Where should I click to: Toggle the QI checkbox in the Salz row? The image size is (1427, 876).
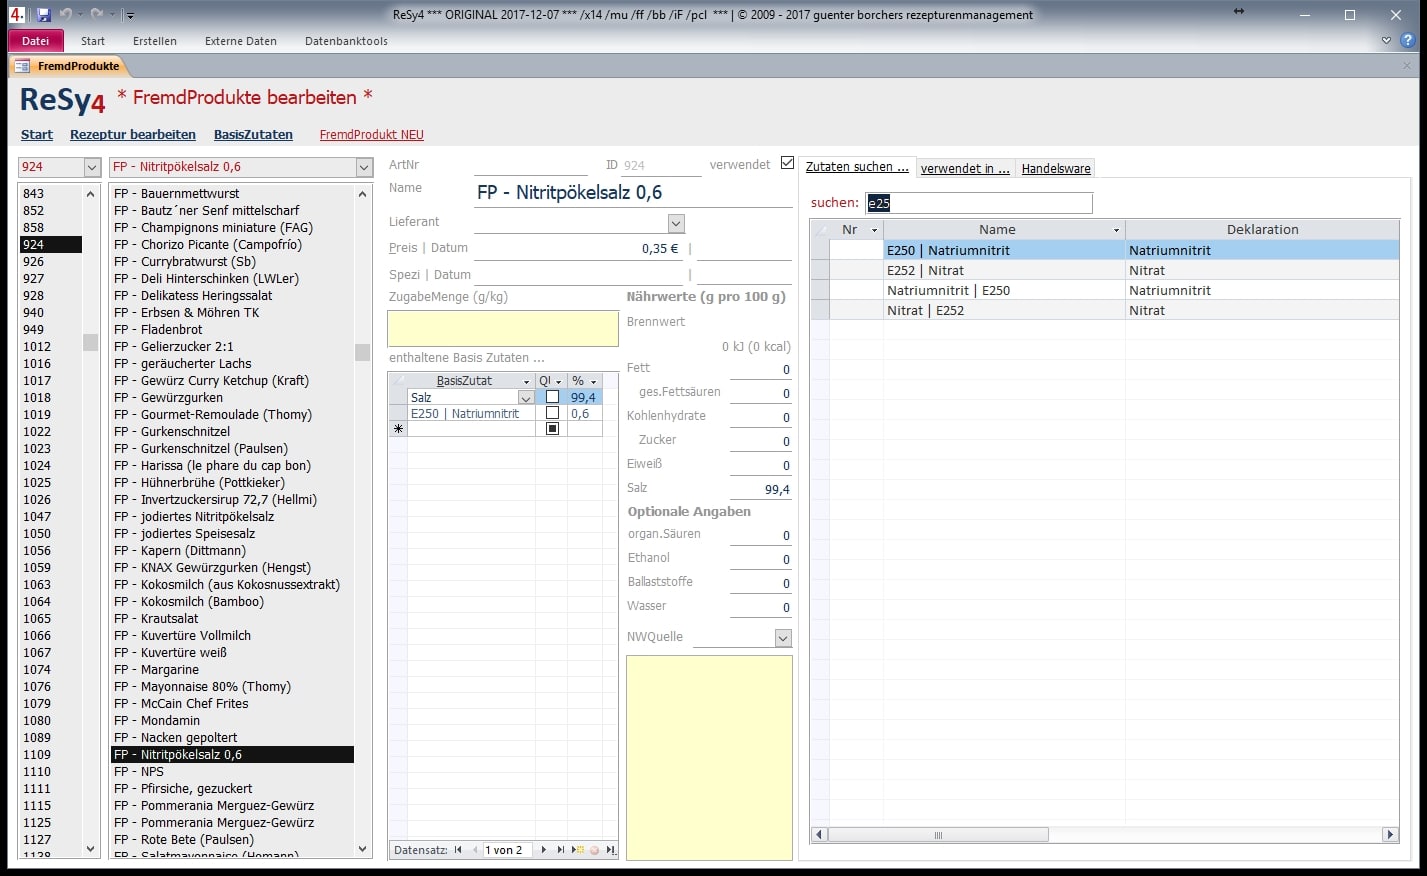552,397
